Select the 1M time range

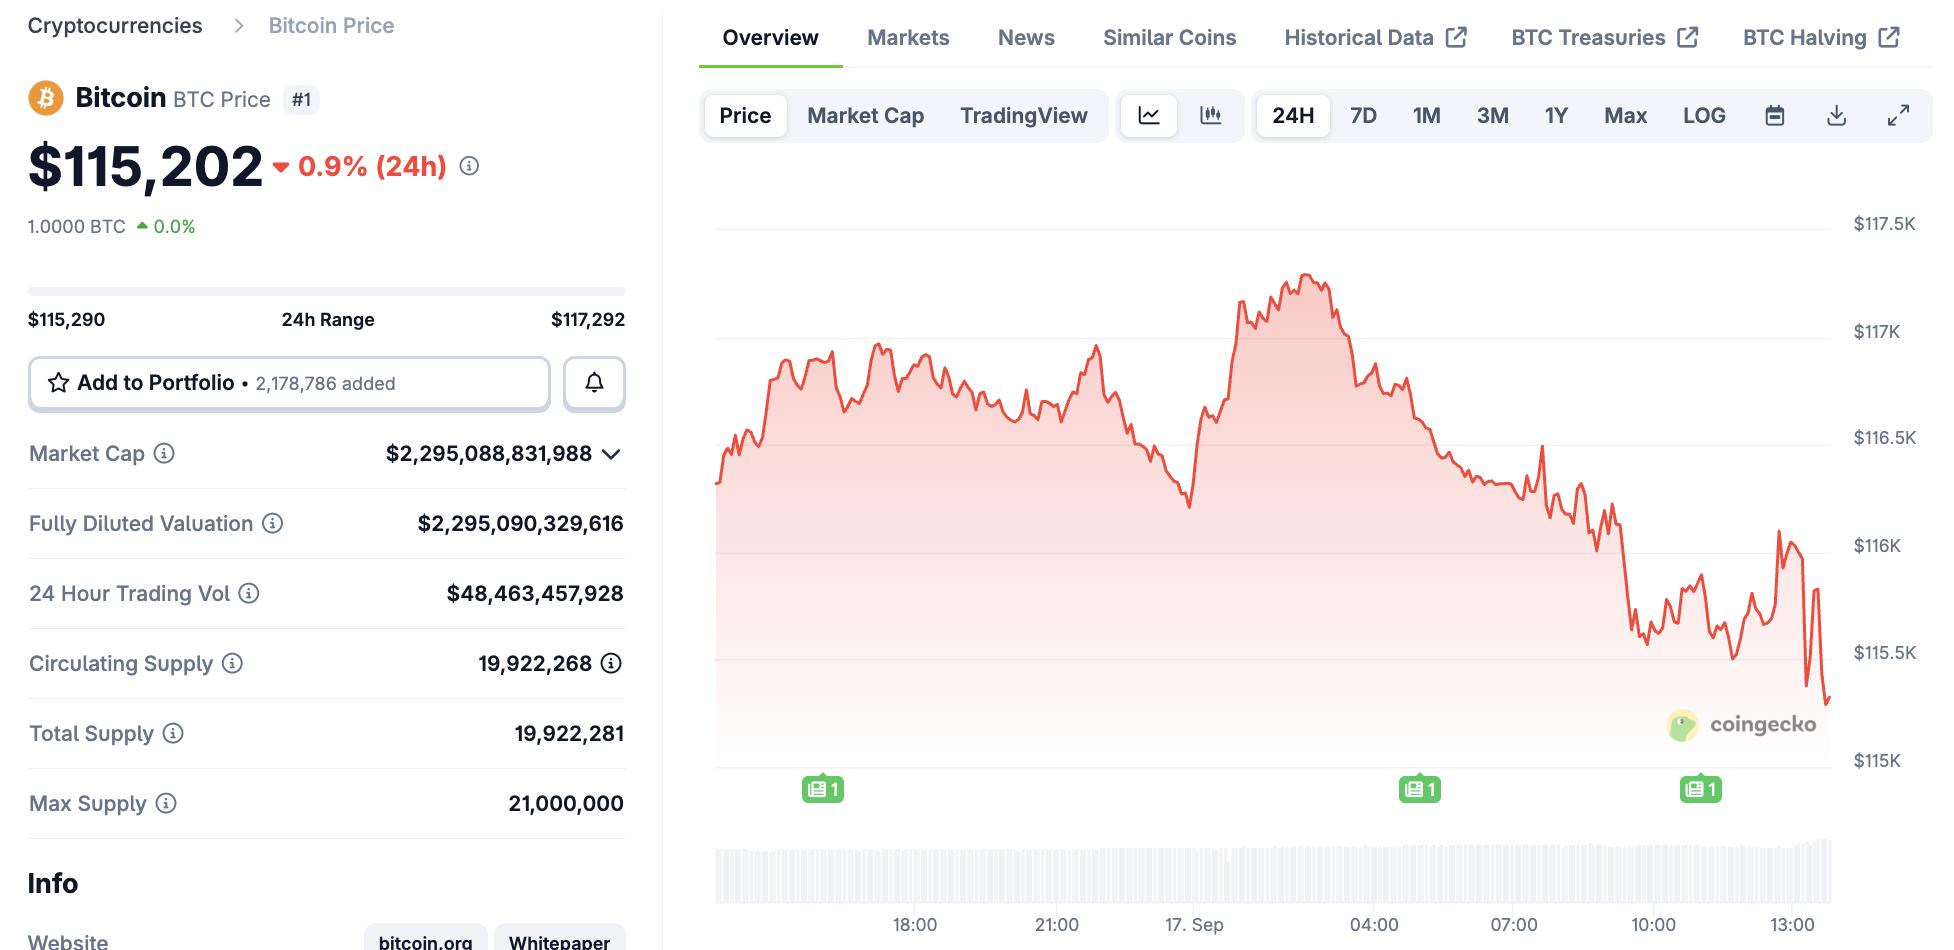point(1426,116)
